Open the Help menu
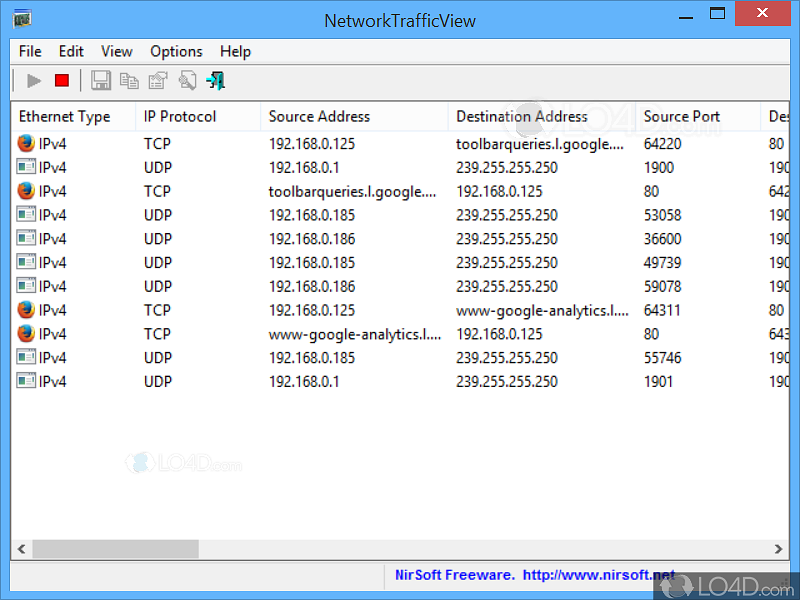Screen dimensions: 800x600 pos(235,51)
